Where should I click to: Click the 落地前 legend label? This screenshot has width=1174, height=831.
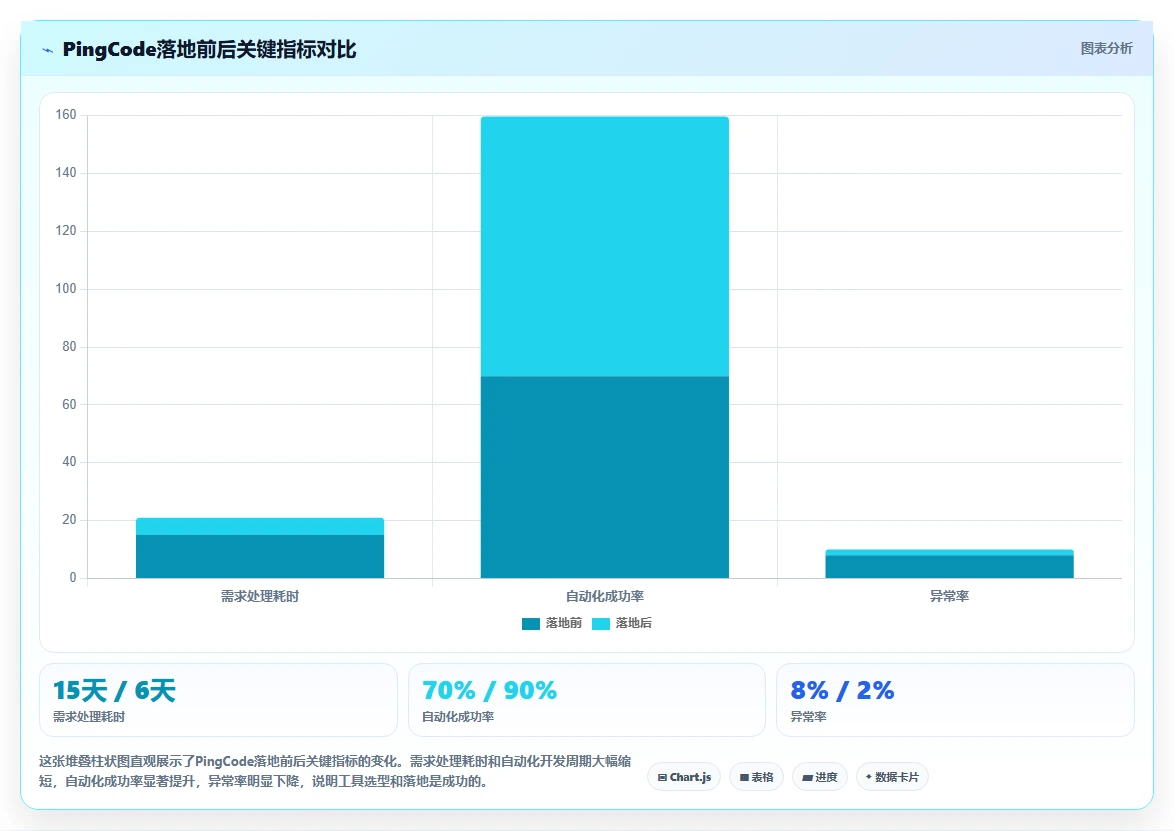[x=563, y=623]
